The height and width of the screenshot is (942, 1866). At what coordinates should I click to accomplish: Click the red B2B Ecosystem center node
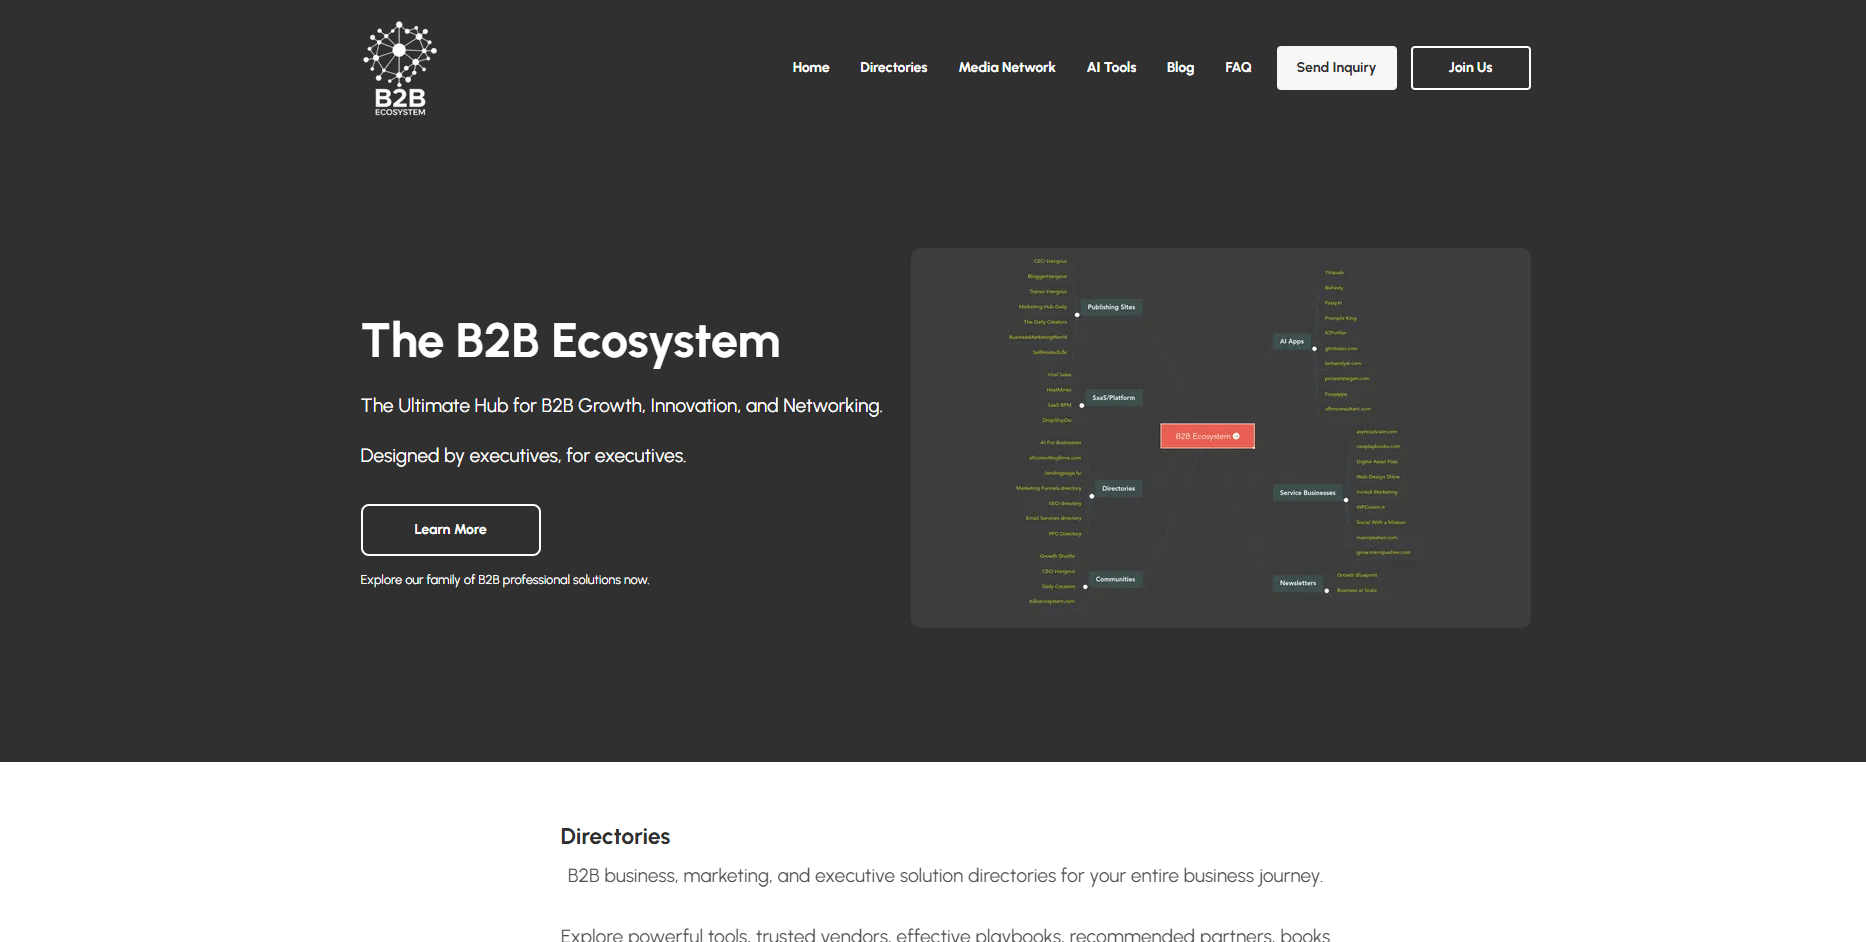tap(1206, 436)
